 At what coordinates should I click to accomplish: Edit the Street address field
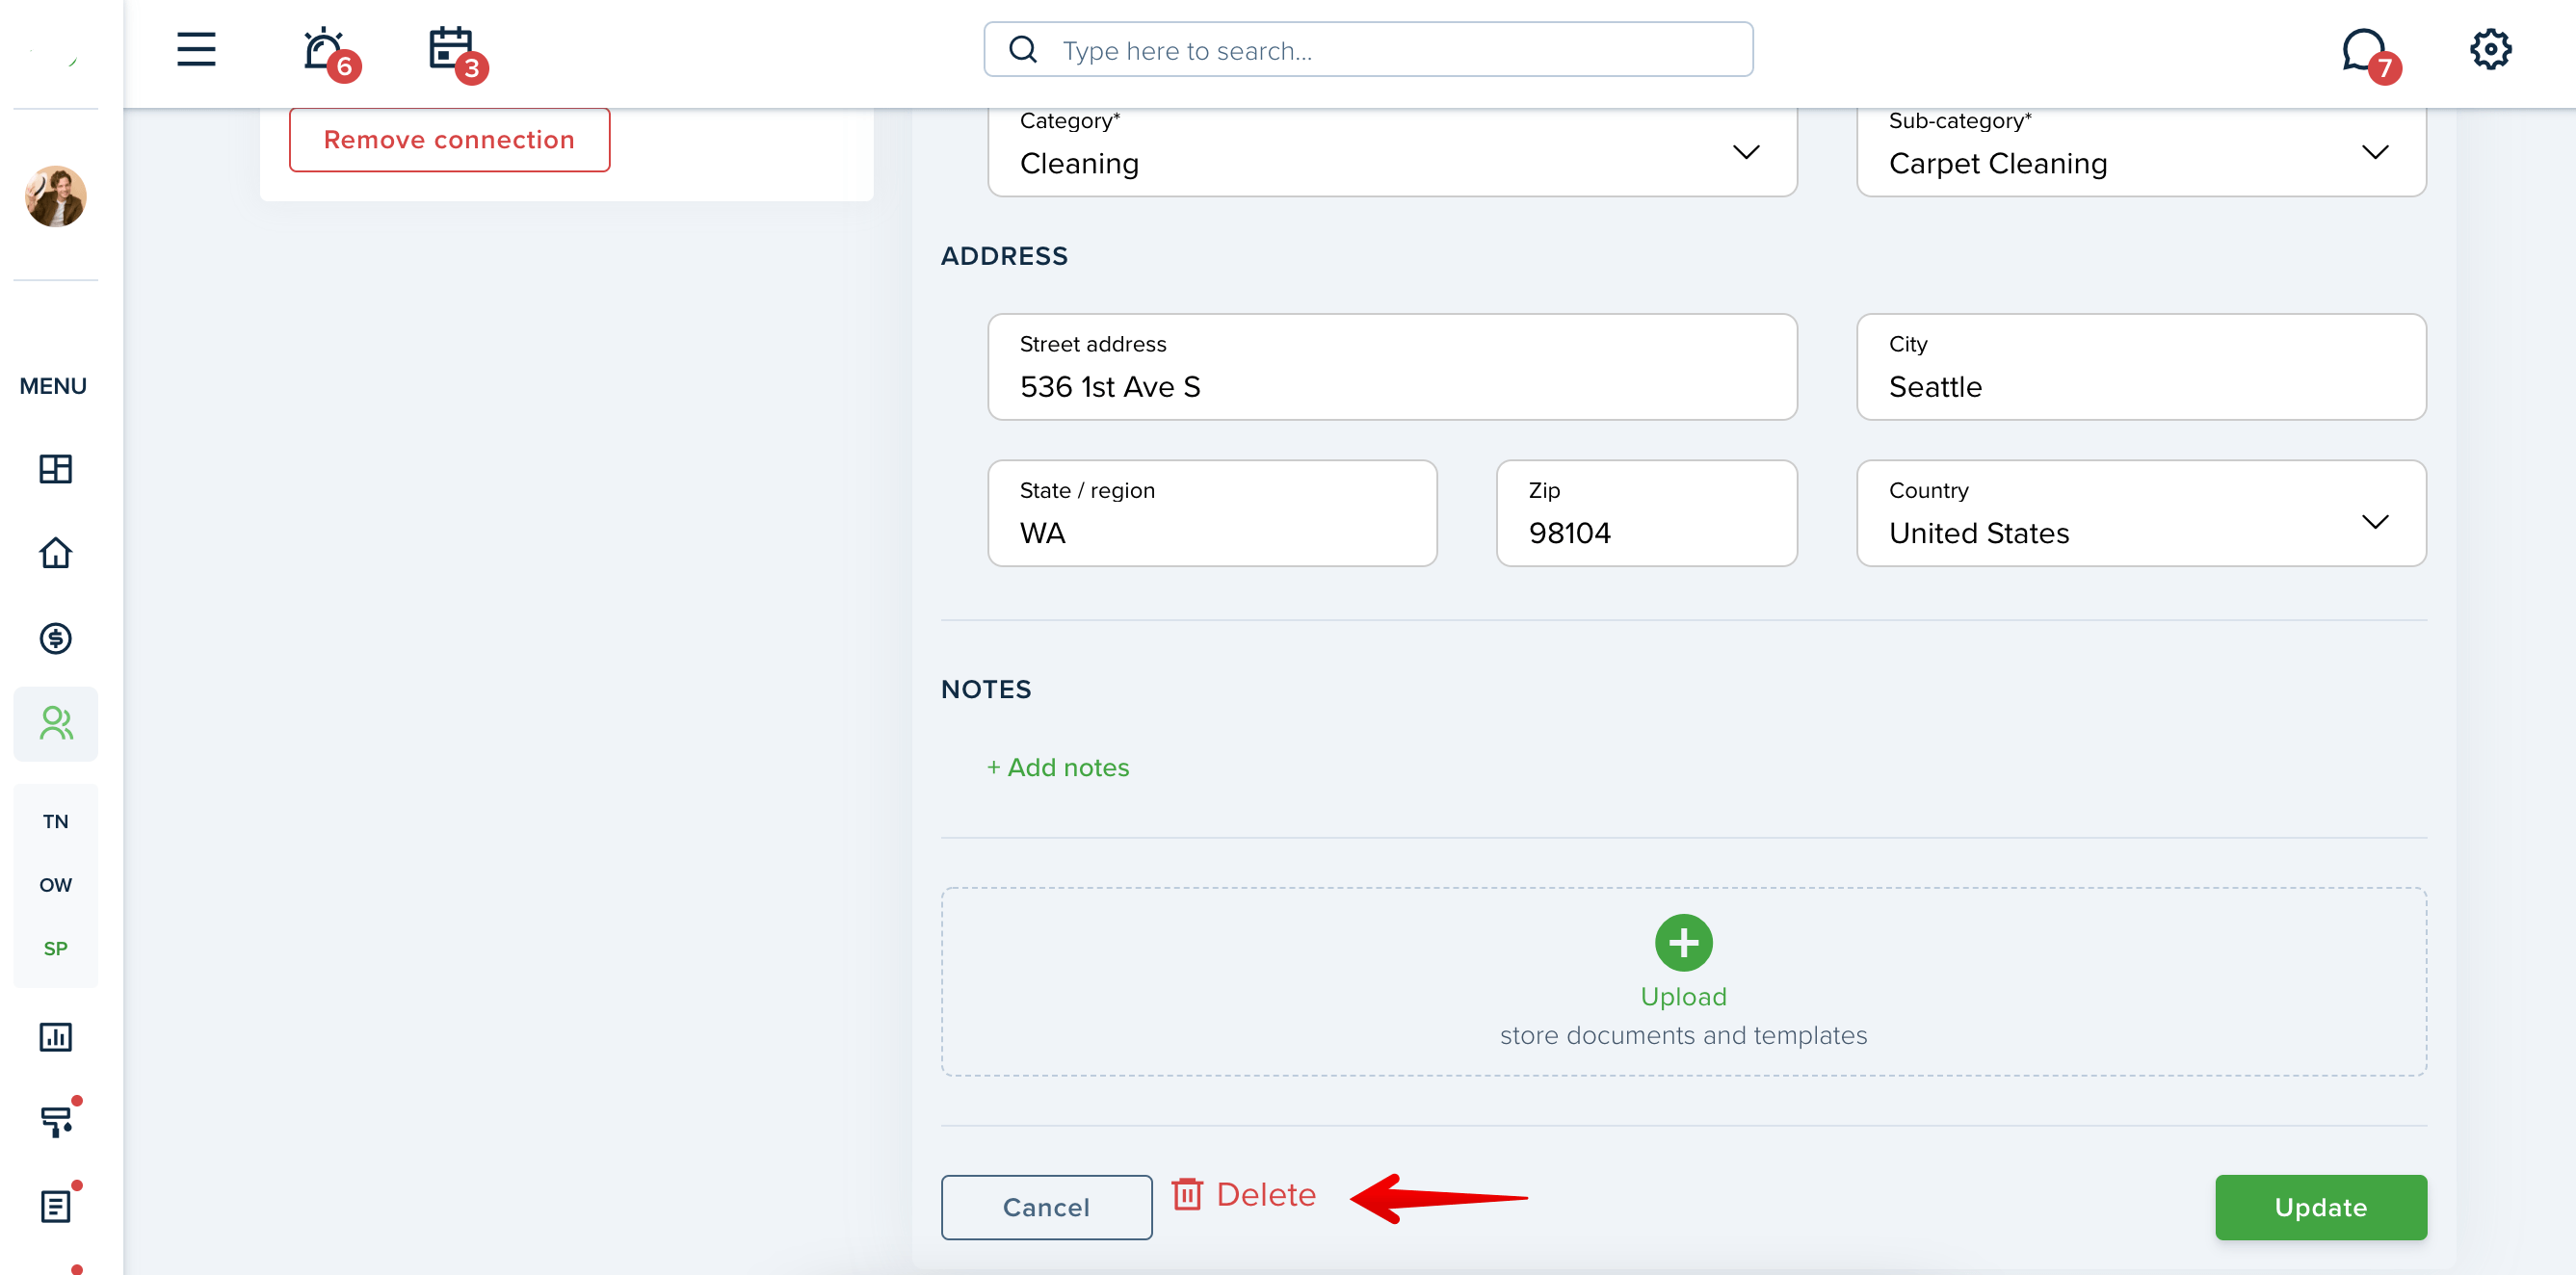pyautogui.click(x=1392, y=367)
